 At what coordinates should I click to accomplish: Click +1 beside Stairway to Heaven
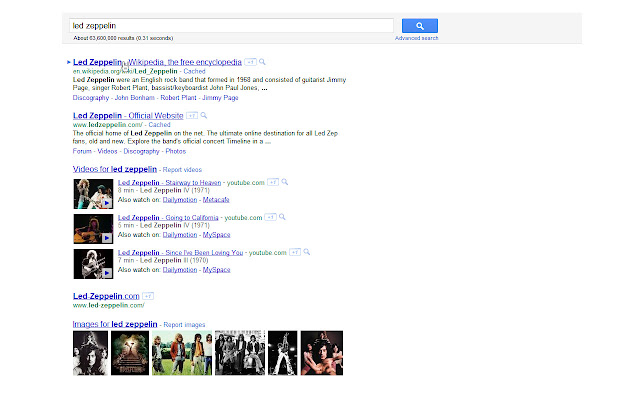(x=273, y=182)
